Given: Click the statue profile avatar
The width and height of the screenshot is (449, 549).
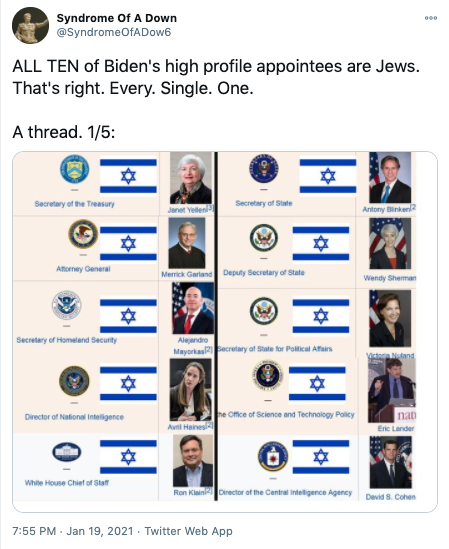Looking at the screenshot, I should click(x=30, y=26).
